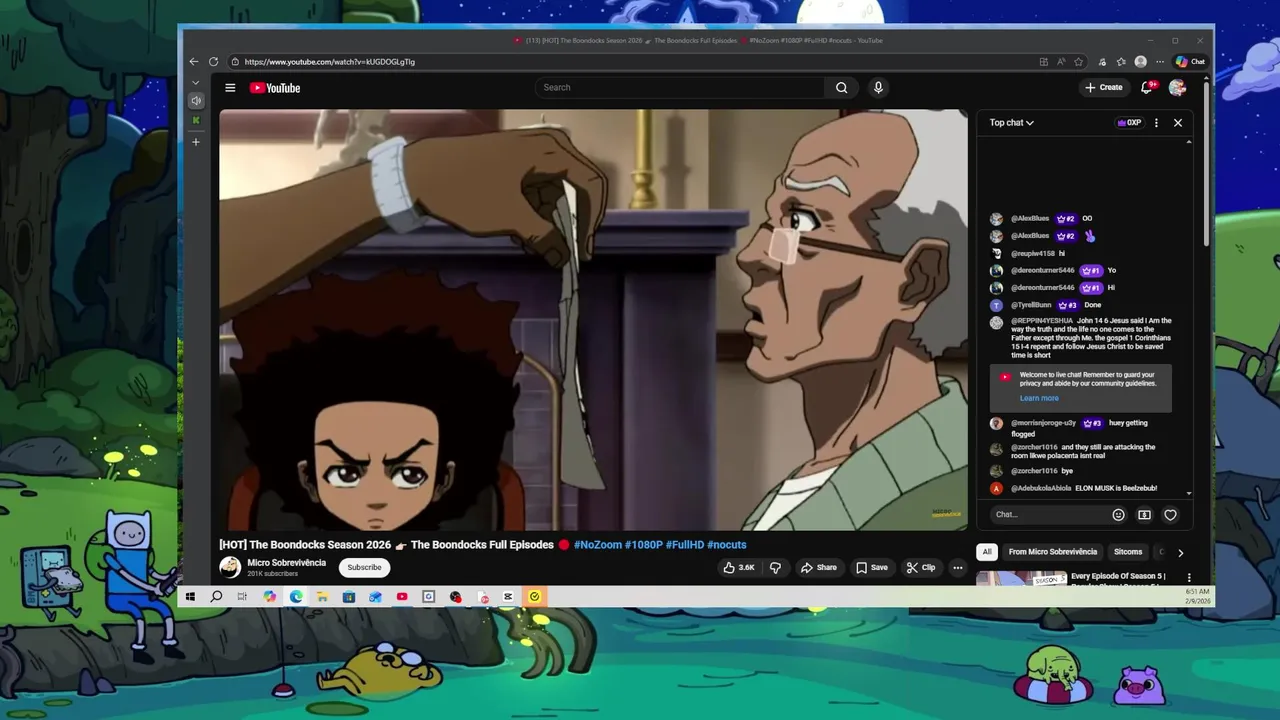Like the video with thumbs up
This screenshot has height=720, width=1280.
coord(739,568)
